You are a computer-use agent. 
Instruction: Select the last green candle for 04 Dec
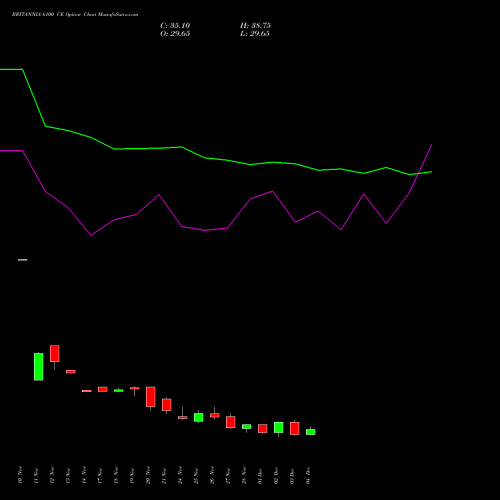[x=311, y=432]
